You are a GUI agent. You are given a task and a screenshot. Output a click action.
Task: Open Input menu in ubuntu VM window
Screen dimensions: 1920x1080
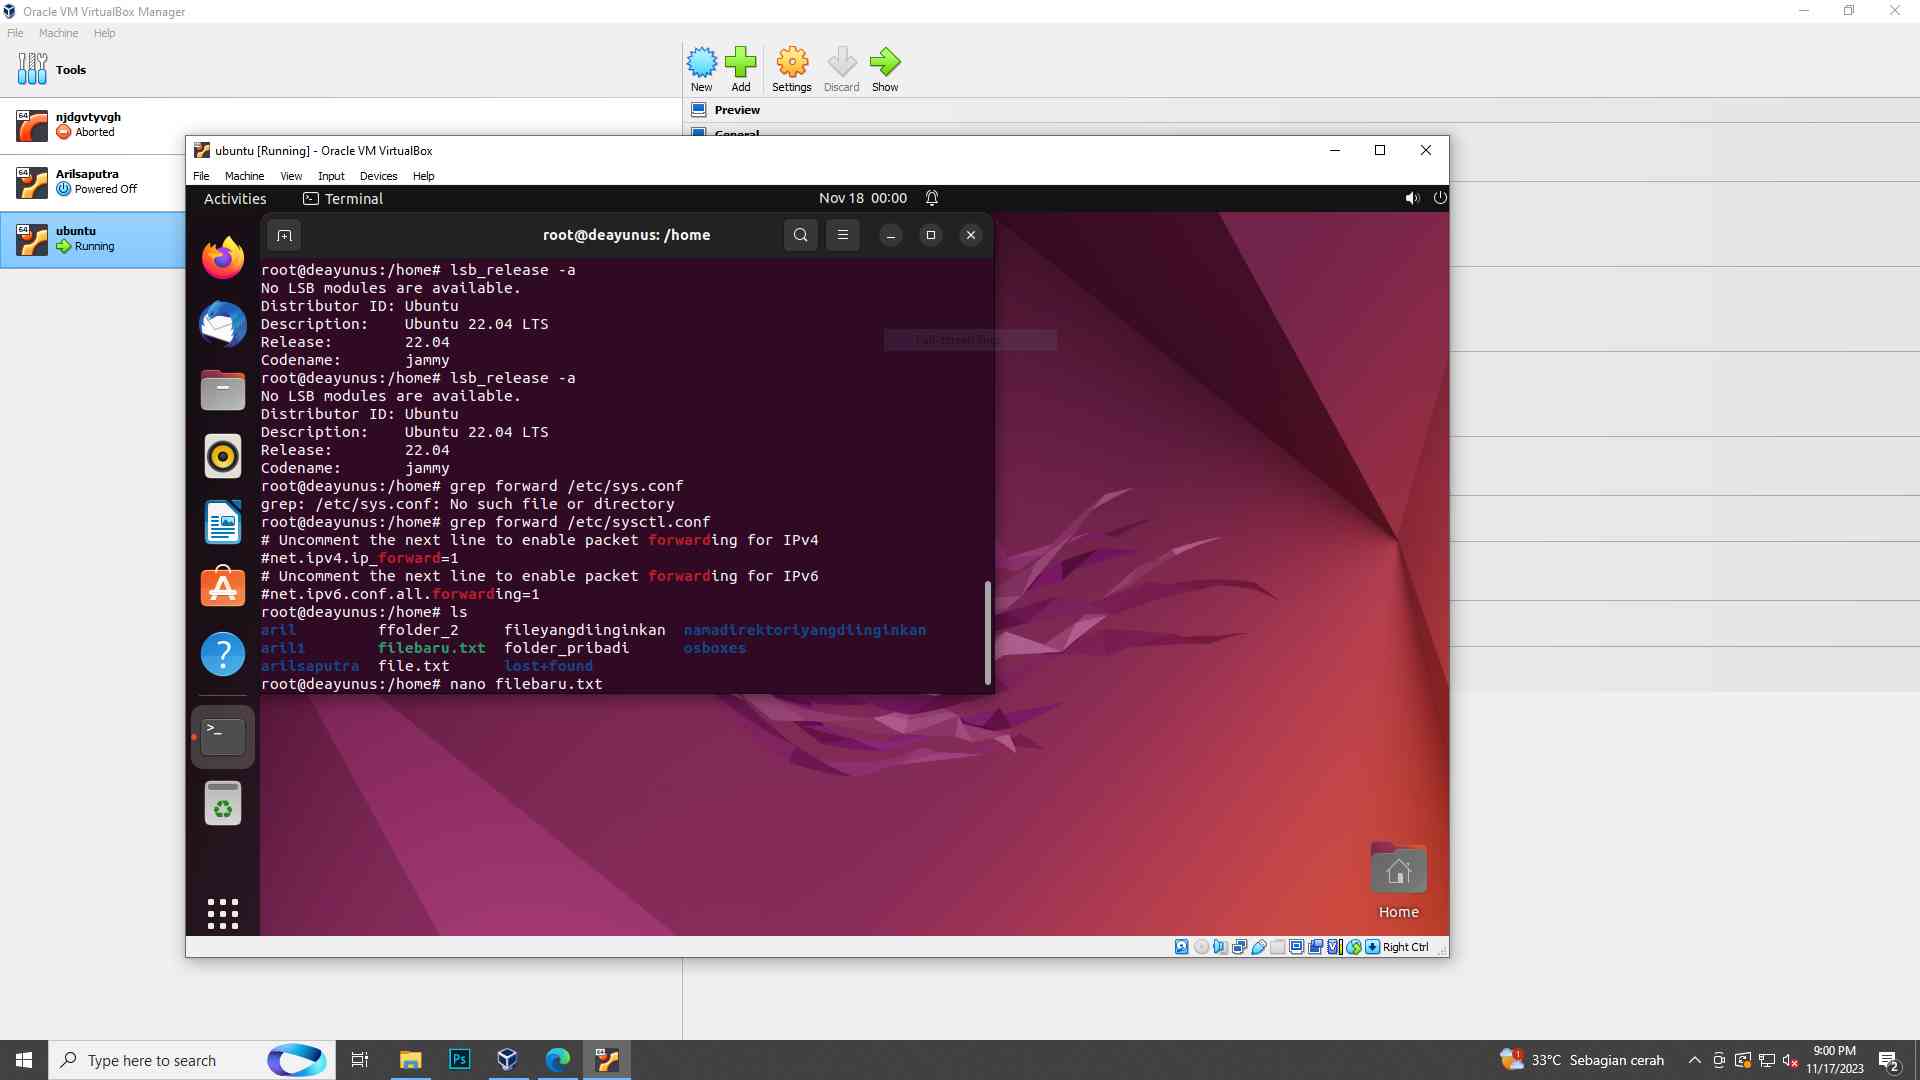(331, 176)
